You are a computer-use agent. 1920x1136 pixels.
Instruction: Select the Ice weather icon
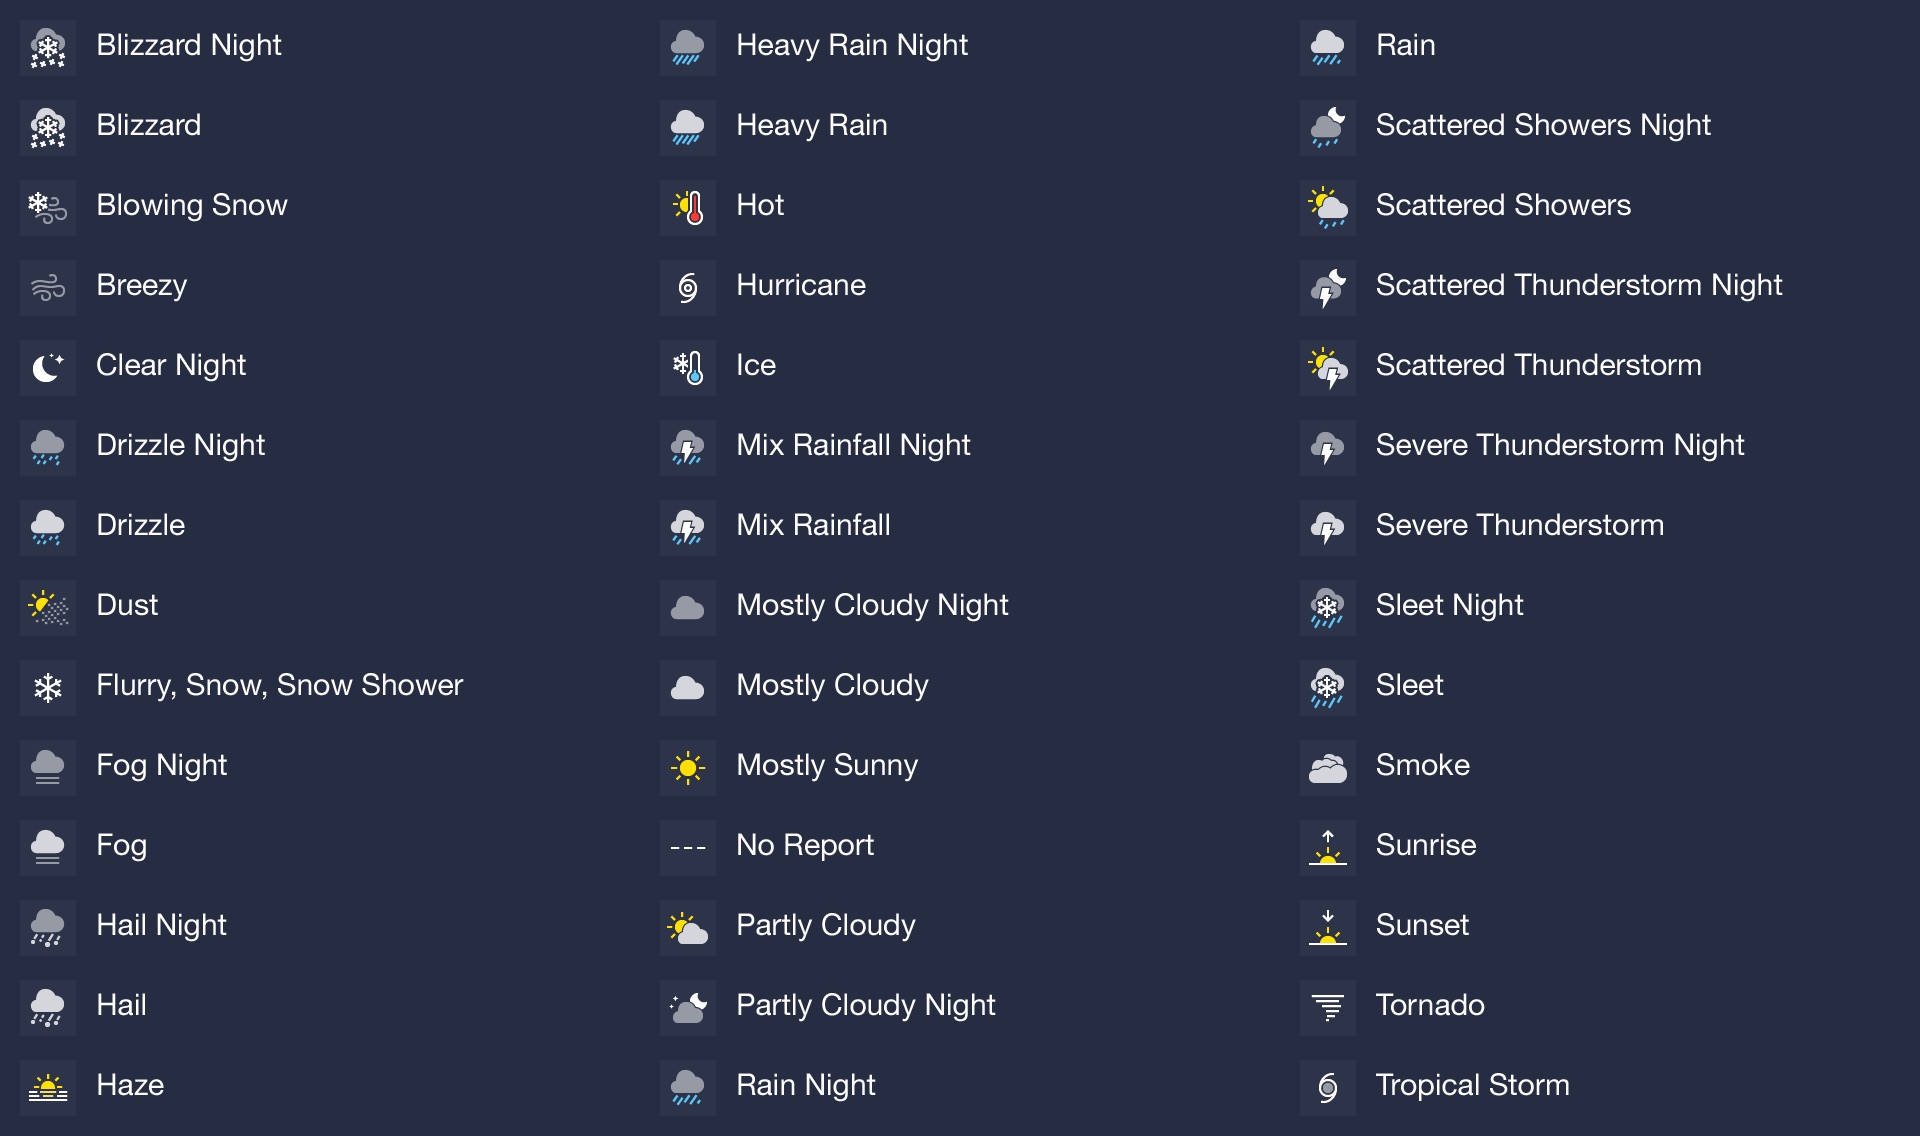point(688,364)
